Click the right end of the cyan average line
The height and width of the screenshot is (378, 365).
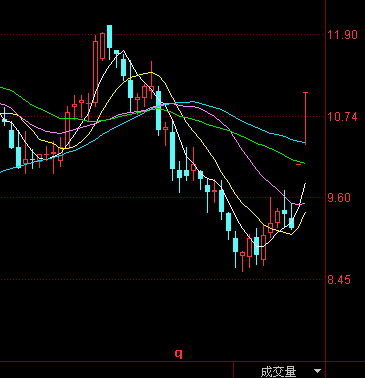(304, 143)
